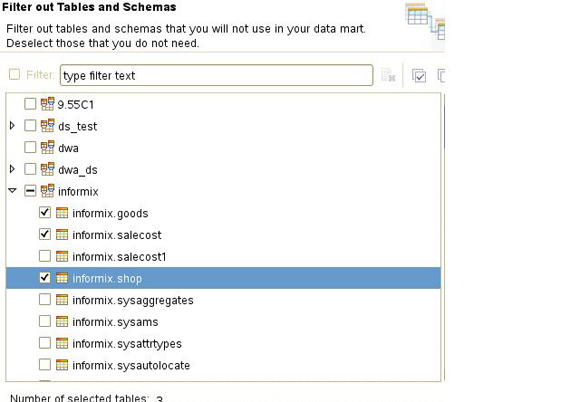The width and height of the screenshot is (580, 402).
Task: Click the dwa schema icon
Action: pyautogui.click(x=47, y=148)
